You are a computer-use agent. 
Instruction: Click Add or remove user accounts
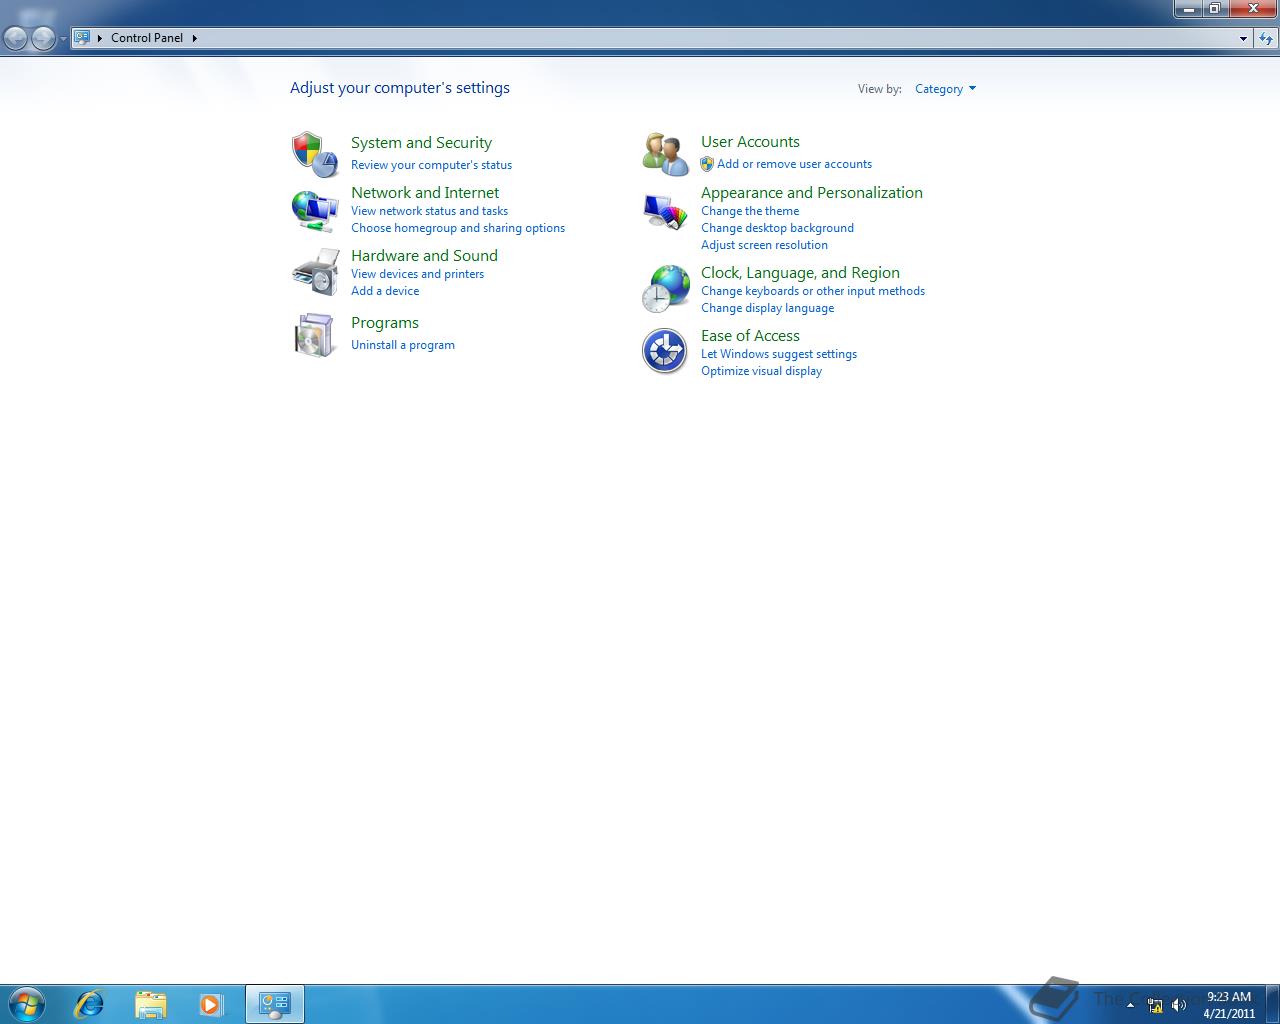tap(794, 164)
